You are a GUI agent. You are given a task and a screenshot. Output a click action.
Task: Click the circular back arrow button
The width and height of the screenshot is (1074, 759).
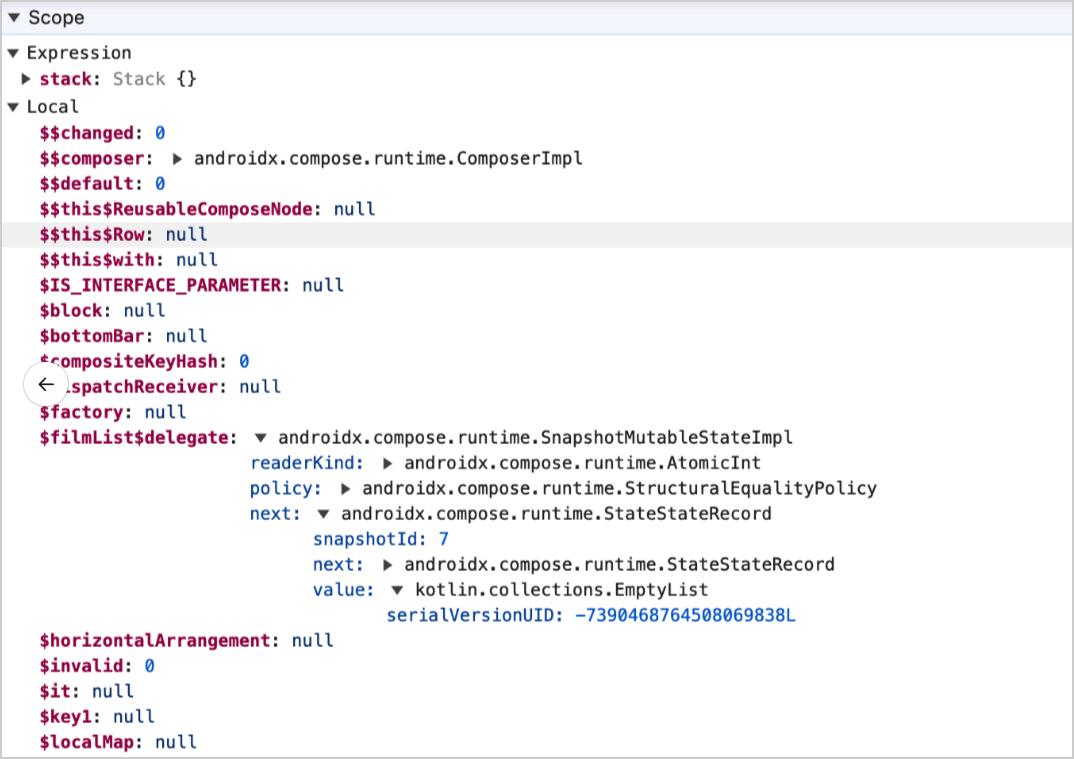(x=46, y=384)
